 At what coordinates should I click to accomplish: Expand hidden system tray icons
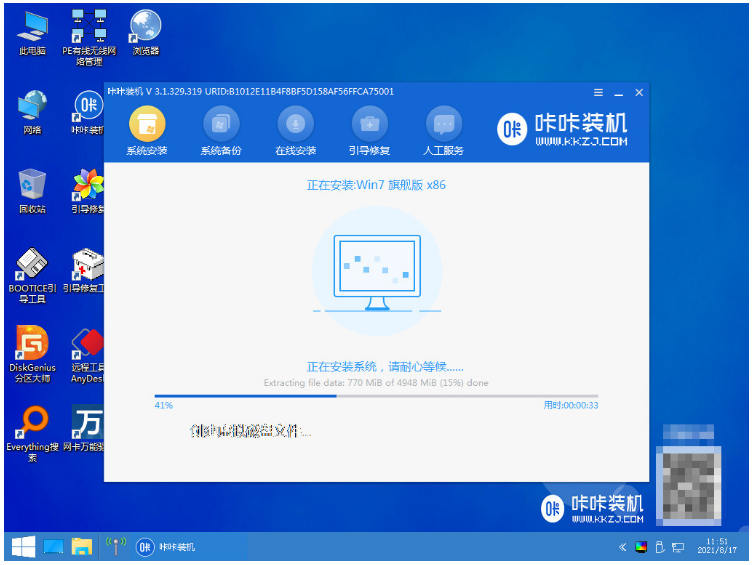tap(623, 547)
